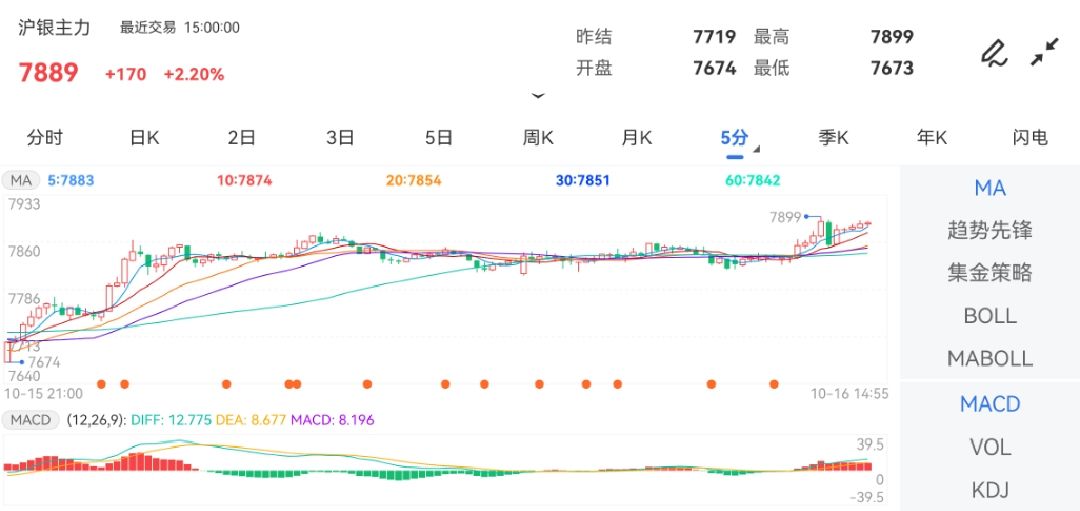Switch to the 周K tab
The image size is (1080, 511).
pos(538,138)
